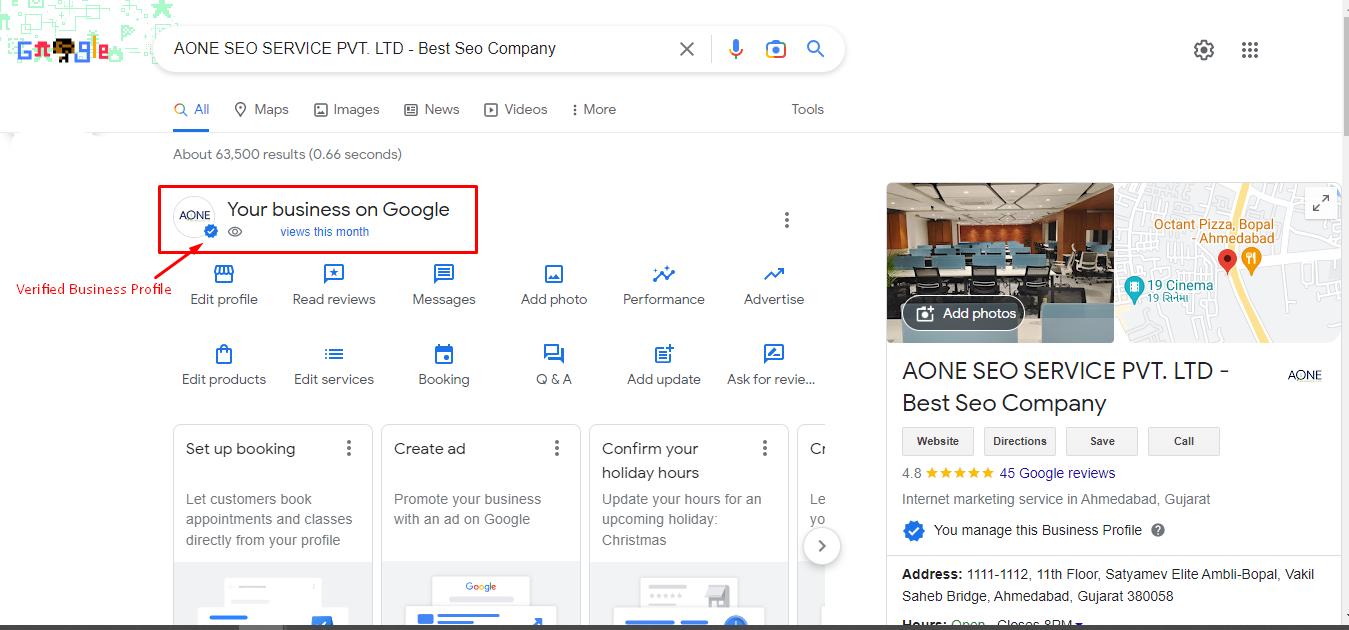Switch to the Videos tab
Screen dimensions: 1349x630
(x=515, y=110)
